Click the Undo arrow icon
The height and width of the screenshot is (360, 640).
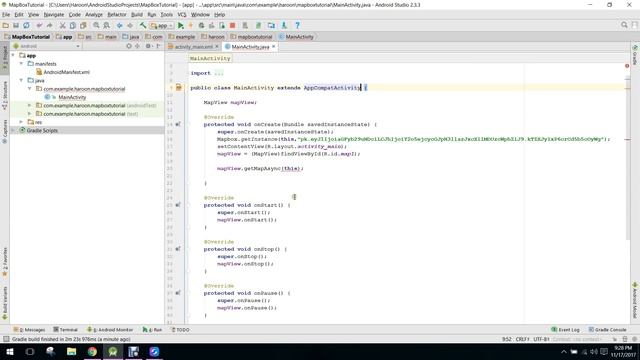39,25
